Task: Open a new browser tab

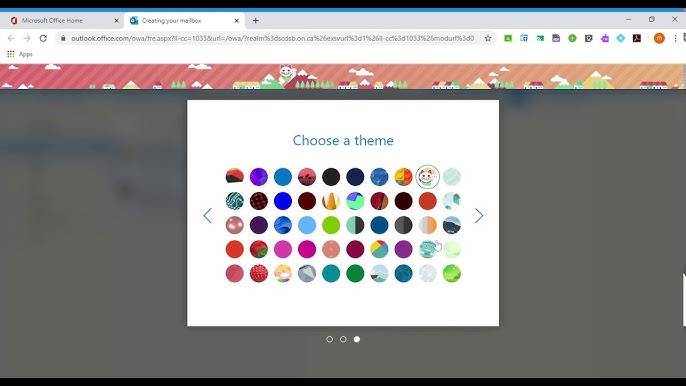Action: [256, 21]
